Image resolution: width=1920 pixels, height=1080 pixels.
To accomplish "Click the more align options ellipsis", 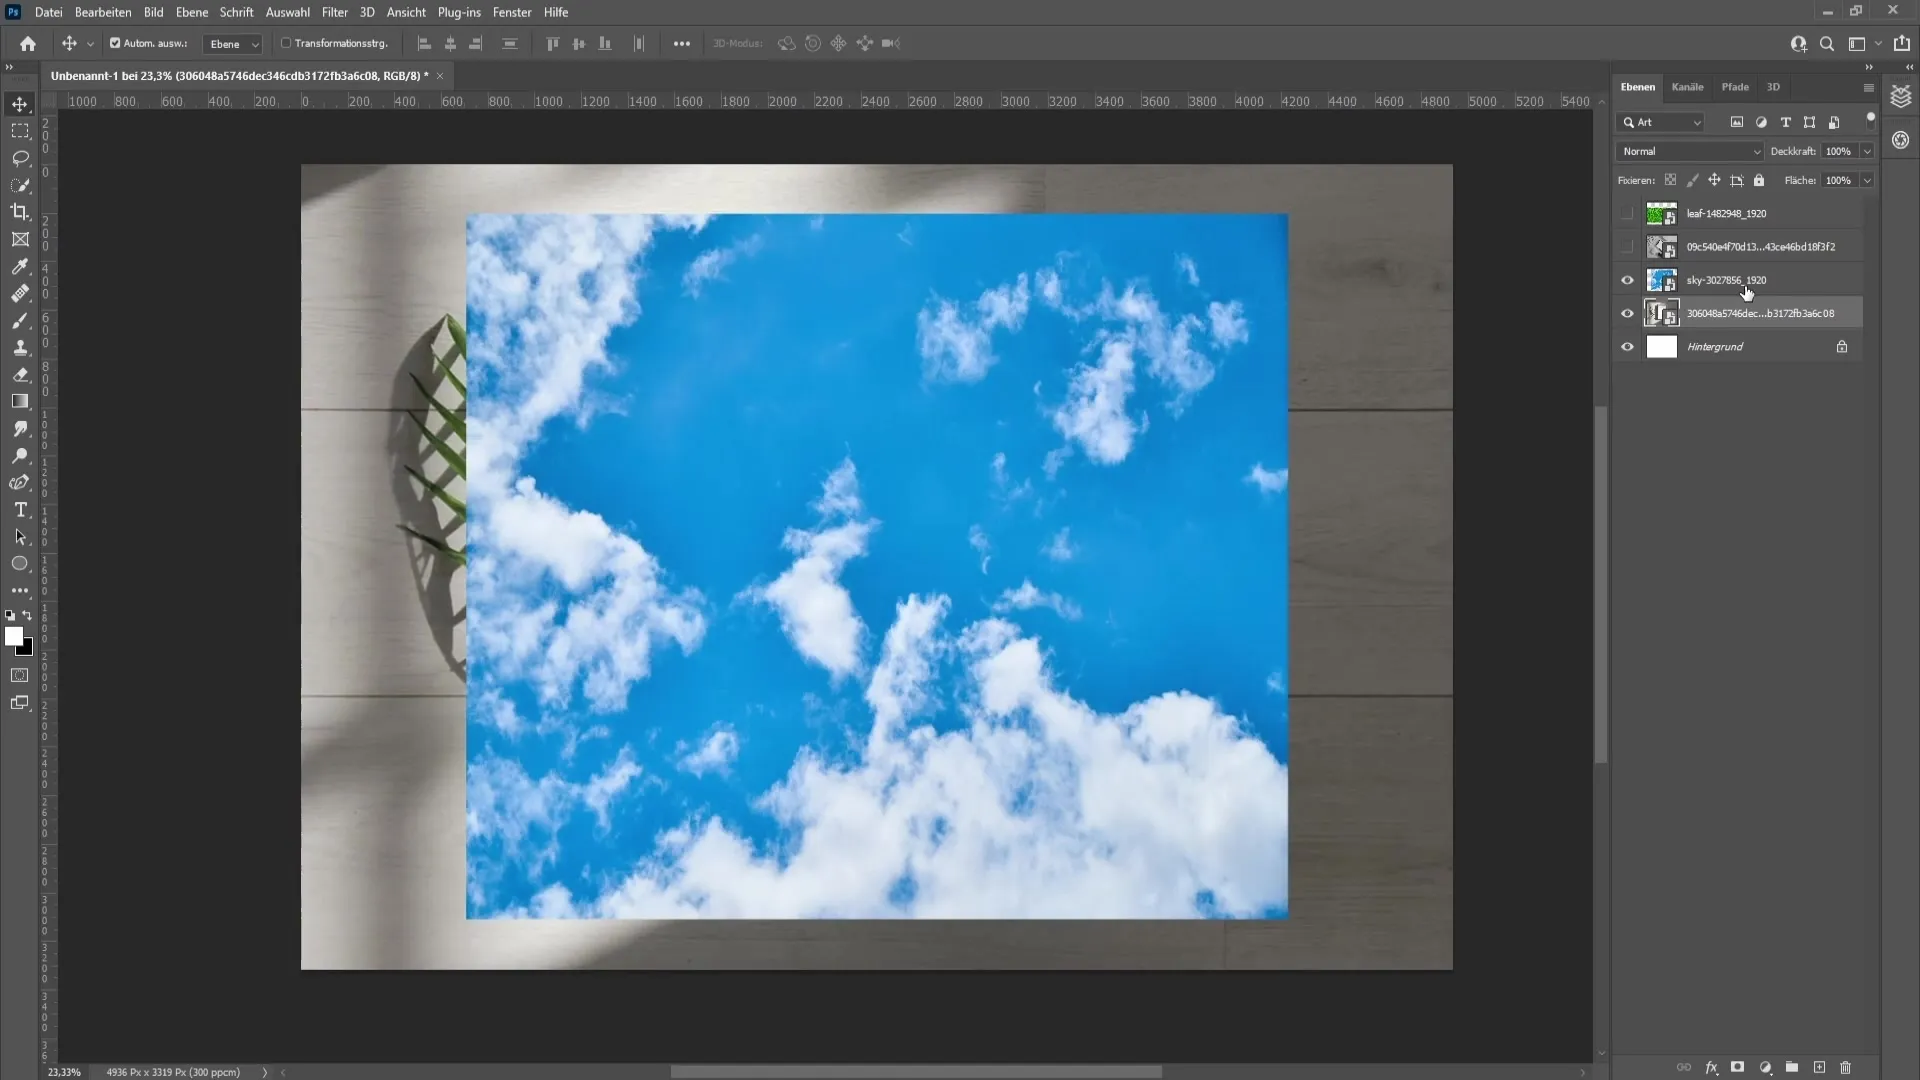I will 682,44.
